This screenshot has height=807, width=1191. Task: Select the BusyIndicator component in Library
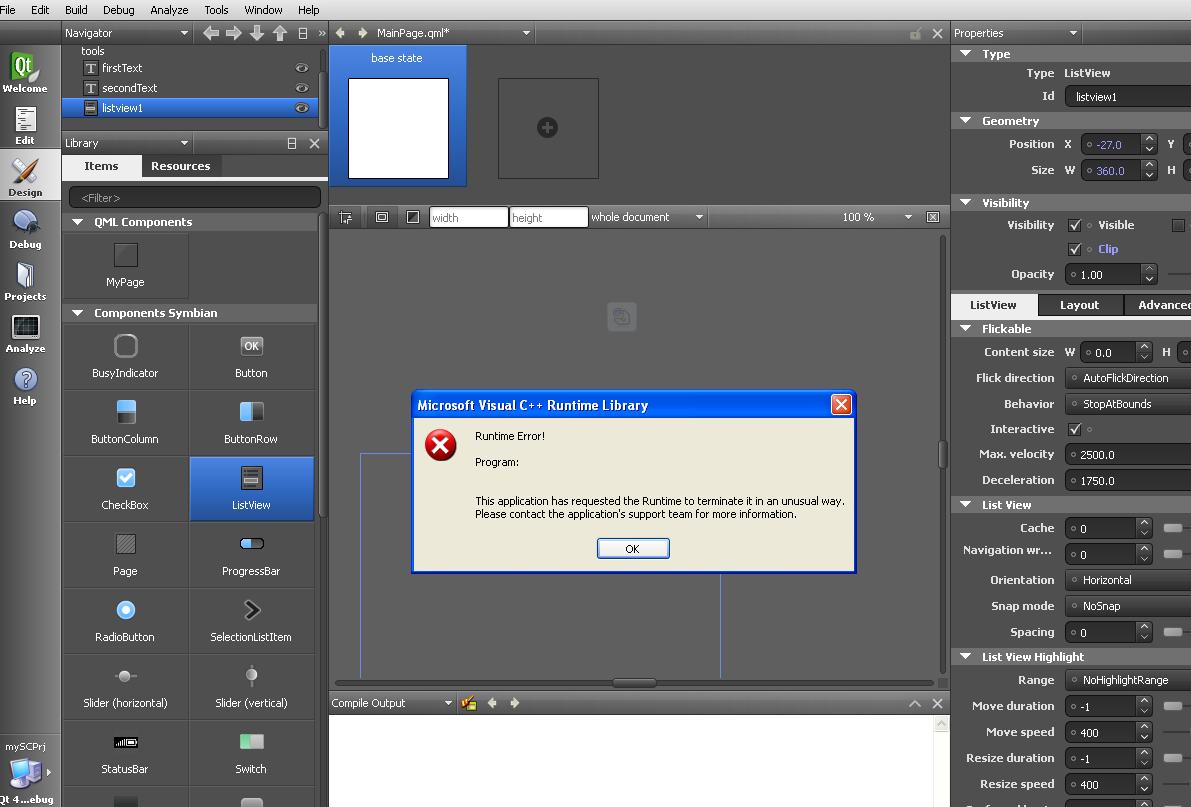125,355
